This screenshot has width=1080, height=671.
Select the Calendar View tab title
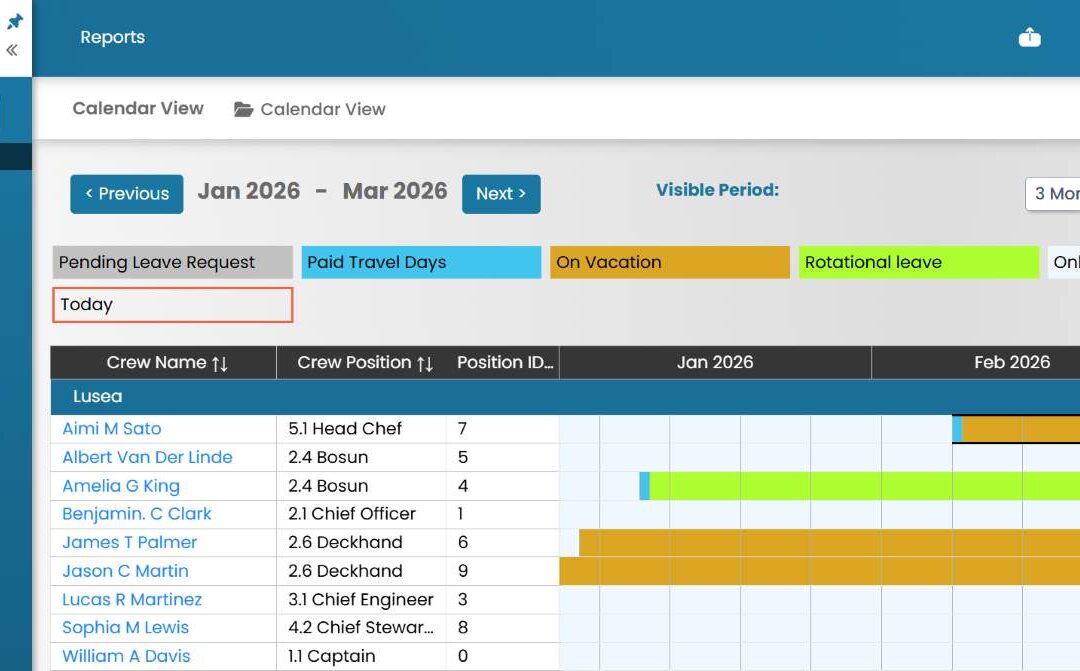coord(138,108)
